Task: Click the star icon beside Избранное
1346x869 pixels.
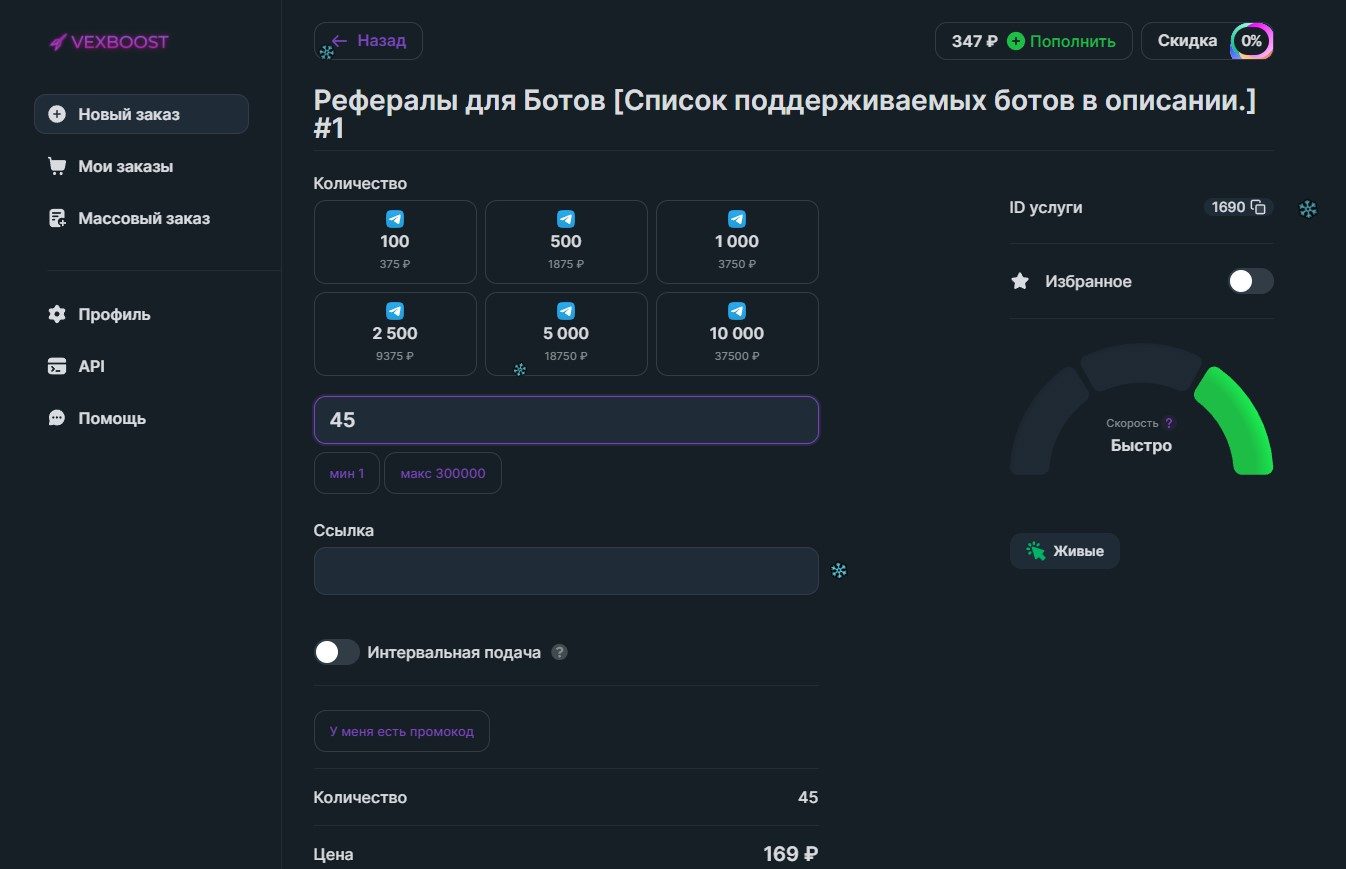Action: [x=1020, y=282]
